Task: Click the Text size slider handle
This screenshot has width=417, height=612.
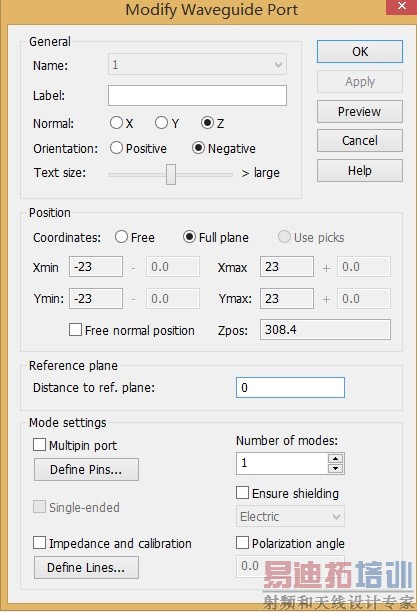Action: click(x=171, y=174)
